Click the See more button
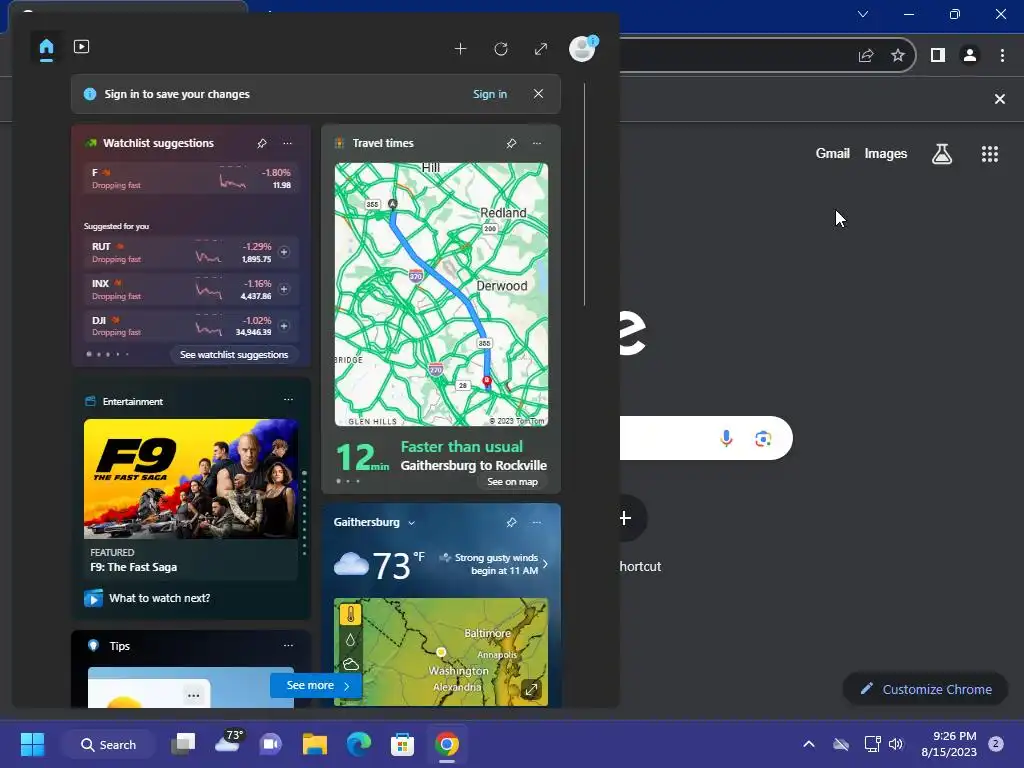Image resolution: width=1024 pixels, height=768 pixels. click(x=317, y=686)
